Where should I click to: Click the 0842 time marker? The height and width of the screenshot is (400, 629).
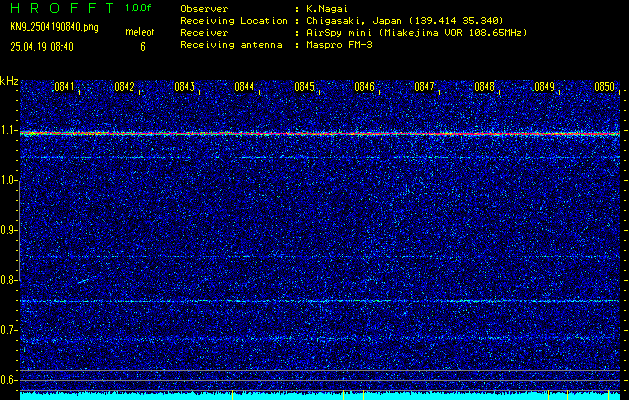coord(124,87)
